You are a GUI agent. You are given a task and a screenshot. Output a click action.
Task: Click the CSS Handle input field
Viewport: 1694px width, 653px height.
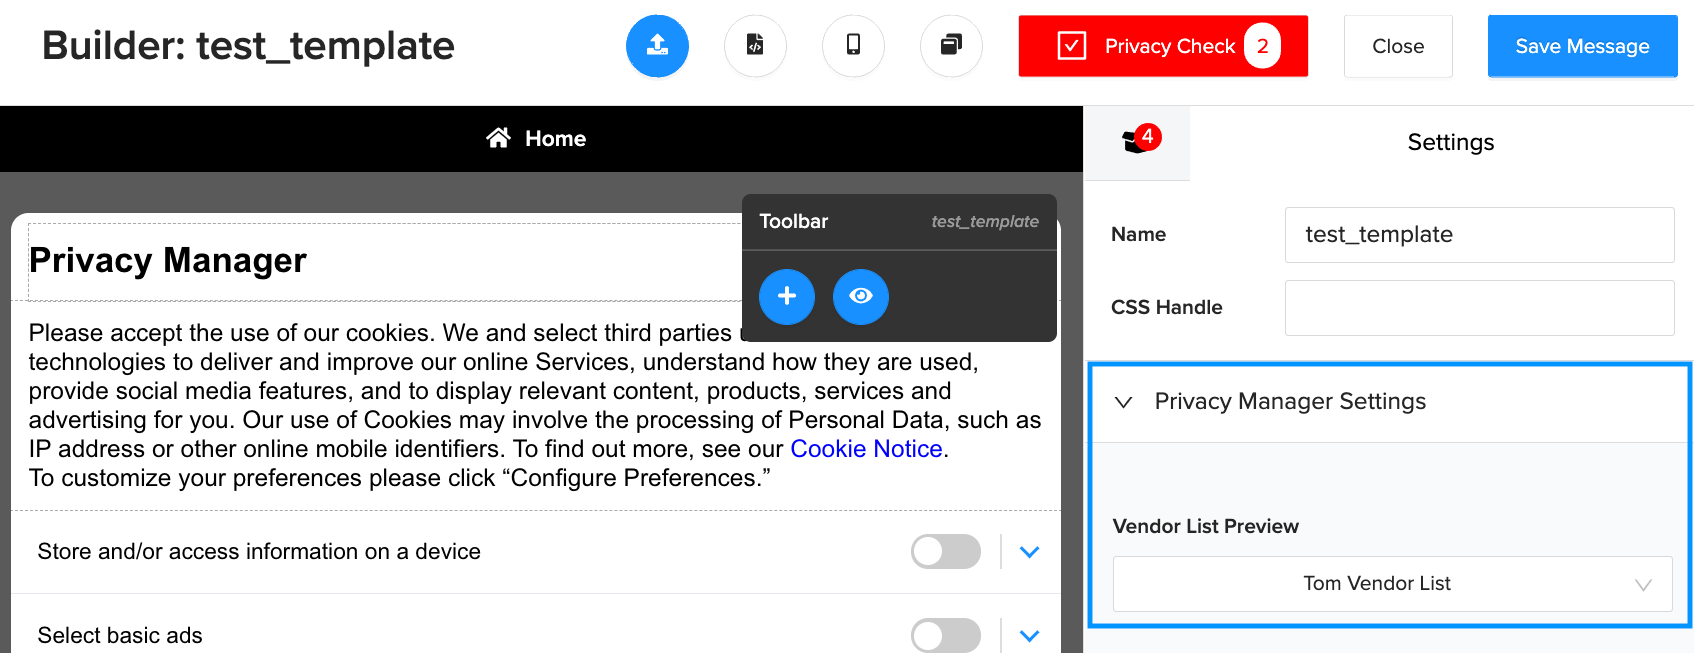tap(1479, 308)
